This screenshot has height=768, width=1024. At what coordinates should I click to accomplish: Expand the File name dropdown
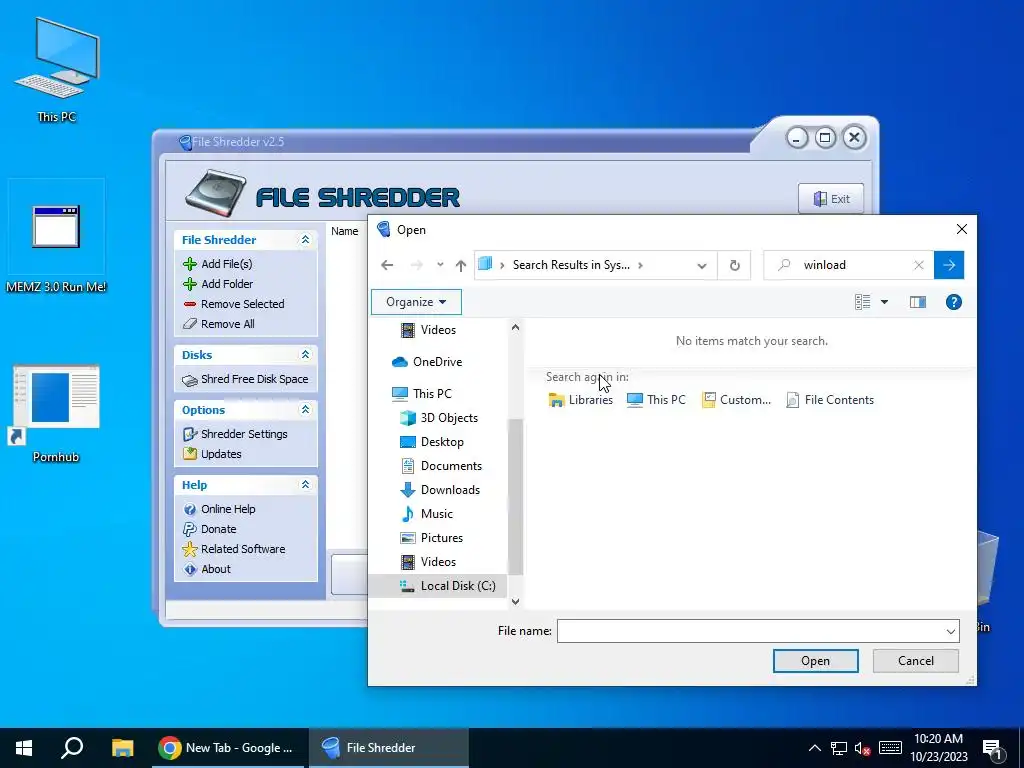coord(950,632)
